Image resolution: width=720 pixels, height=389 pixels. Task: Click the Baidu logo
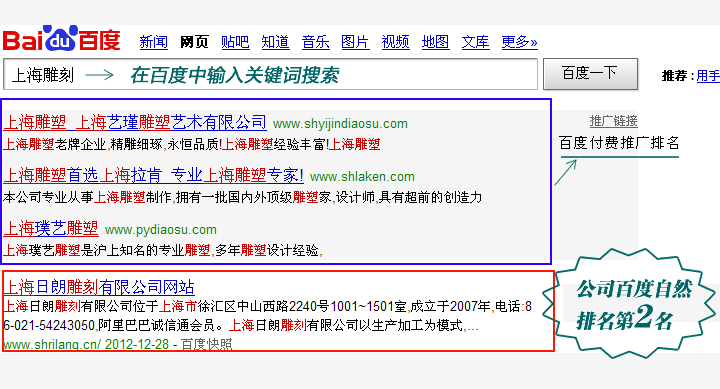pyautogui.click(x=62, y=39)
